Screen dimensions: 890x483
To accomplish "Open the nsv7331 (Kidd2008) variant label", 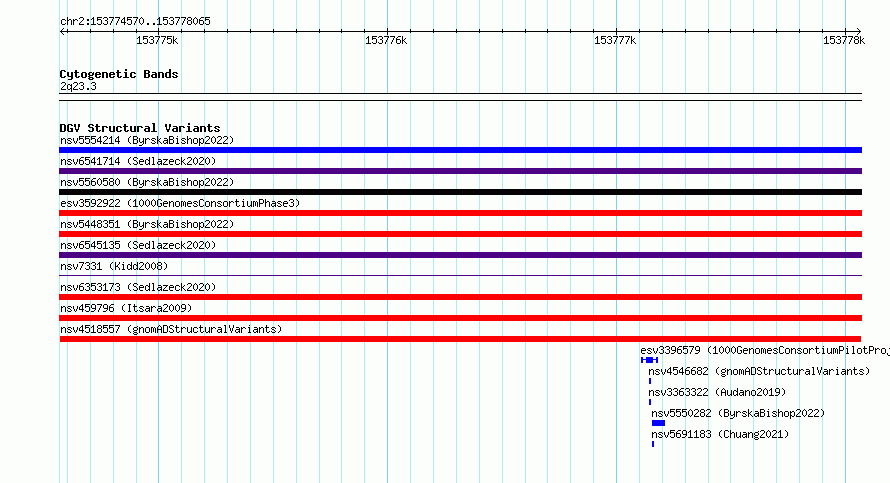I will coord(114,266).
